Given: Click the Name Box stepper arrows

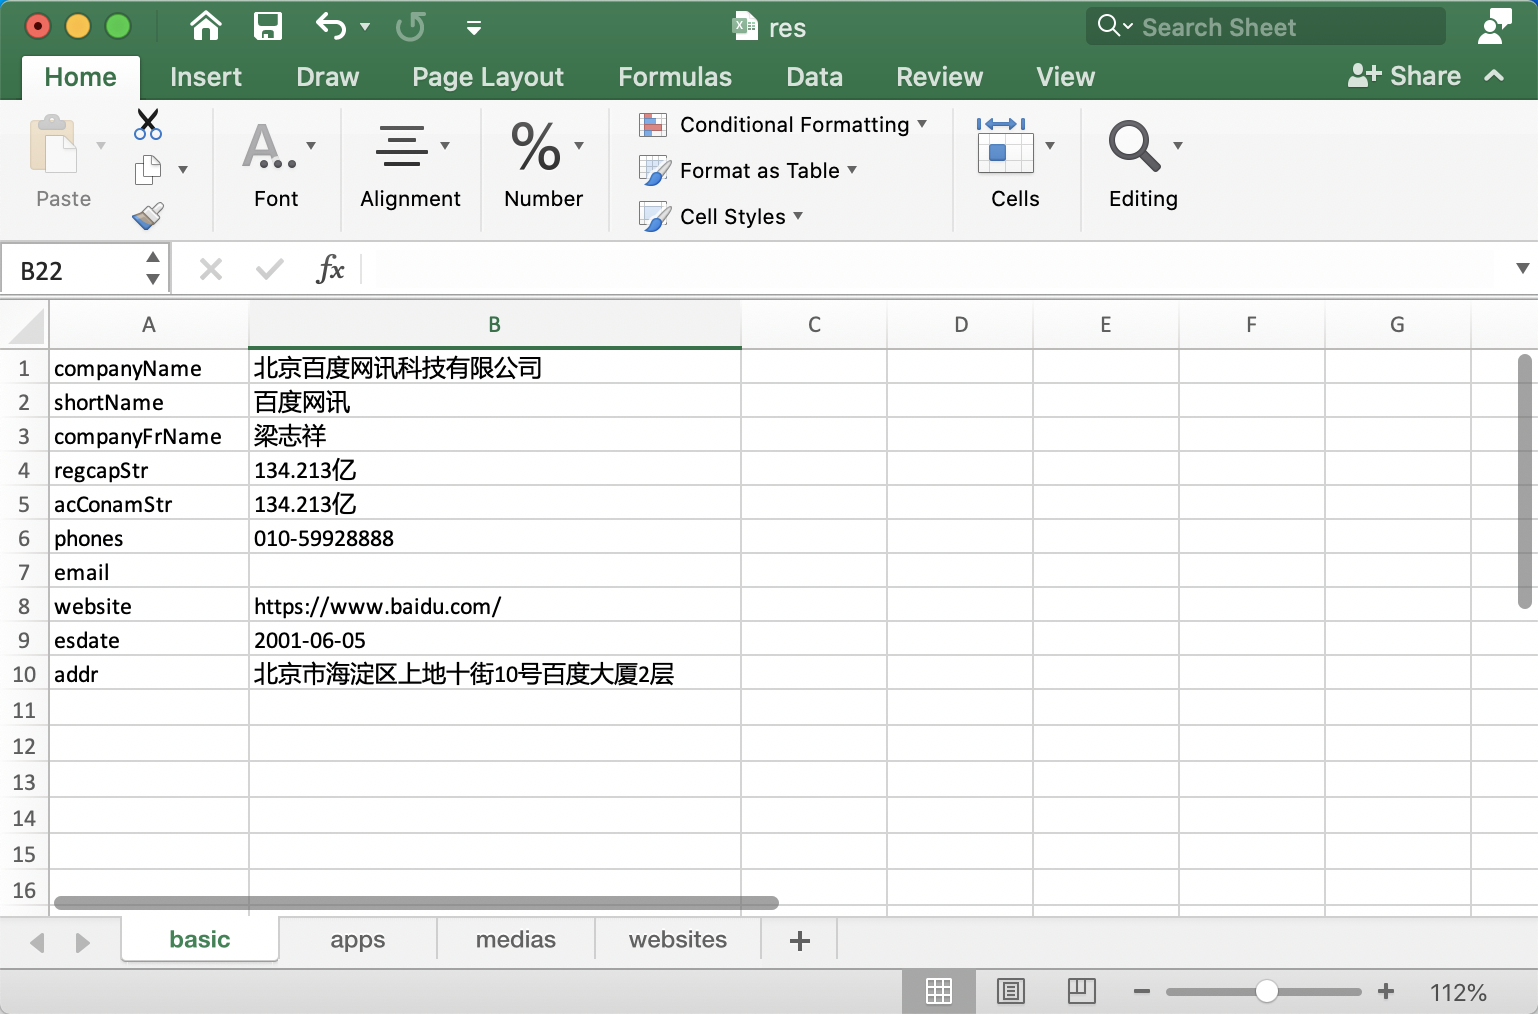Looking at the screenshot, I should [x=153, y=270].
